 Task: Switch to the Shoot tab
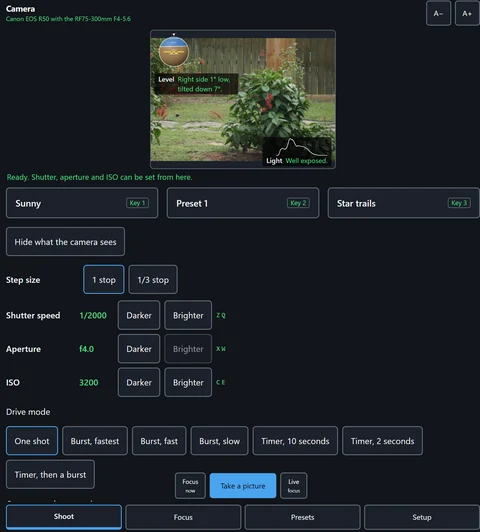pyautogui.click(x=64, y=517)
